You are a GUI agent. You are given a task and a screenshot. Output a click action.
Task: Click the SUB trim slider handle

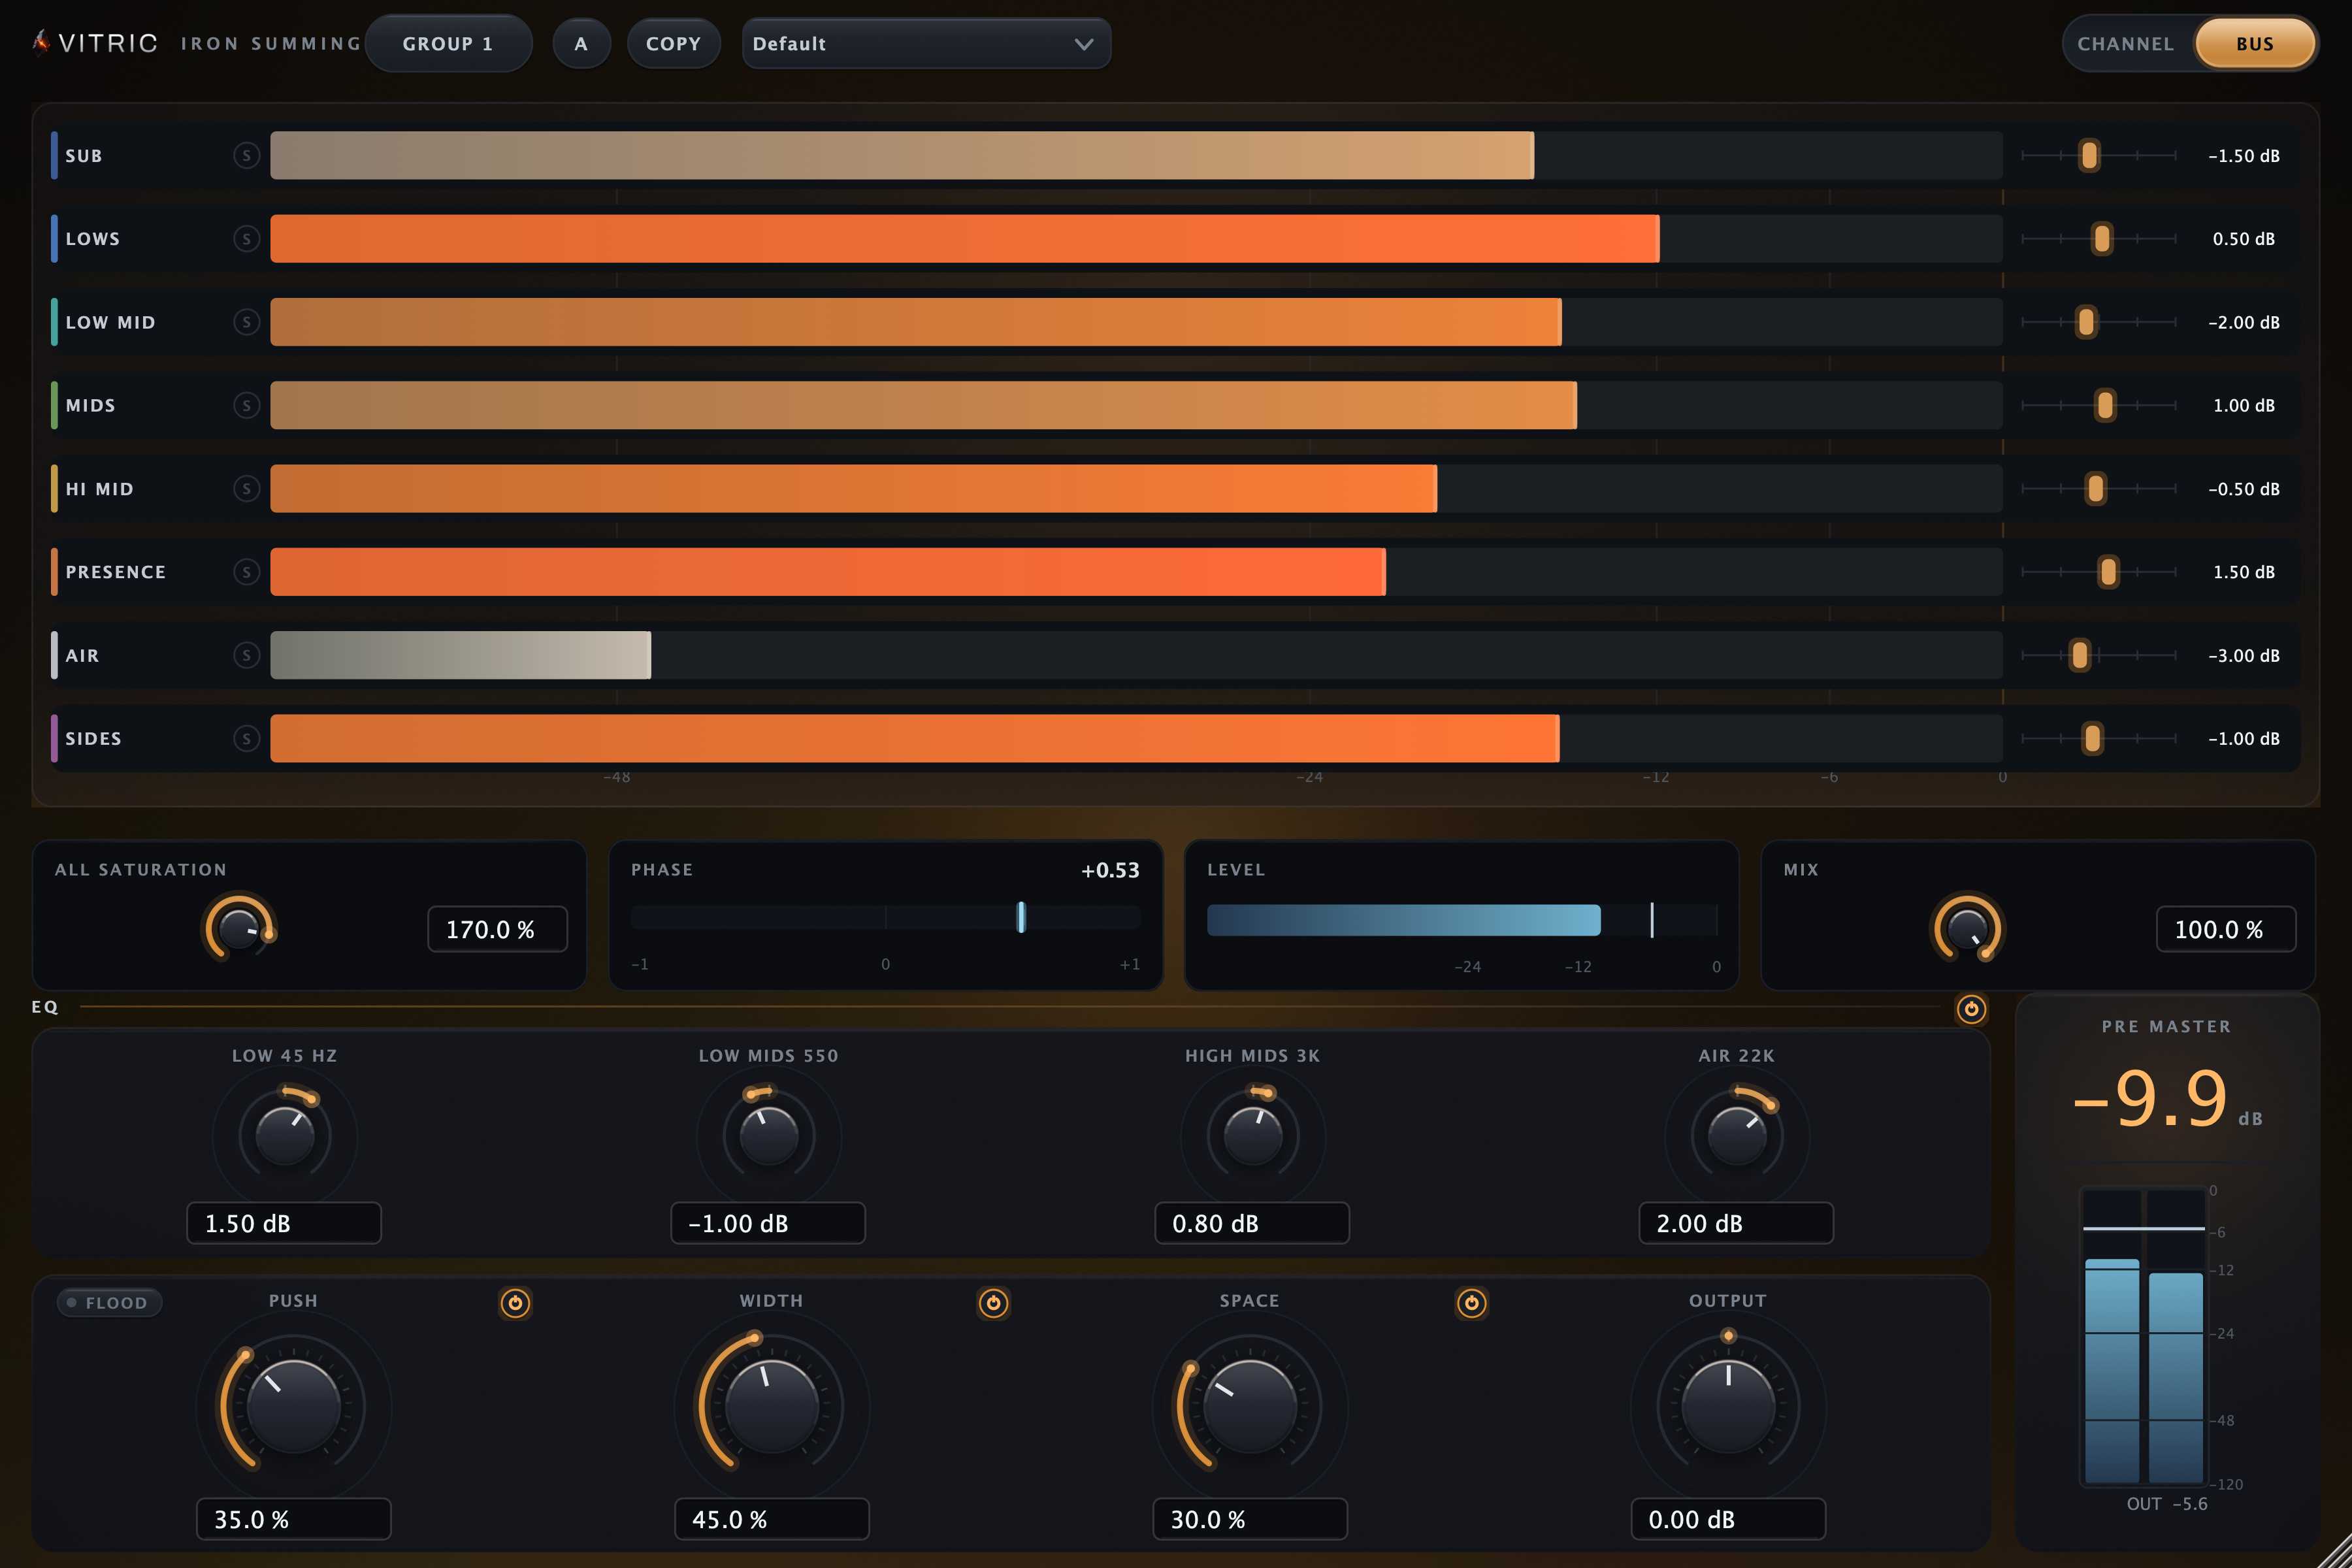(2089, 155)
